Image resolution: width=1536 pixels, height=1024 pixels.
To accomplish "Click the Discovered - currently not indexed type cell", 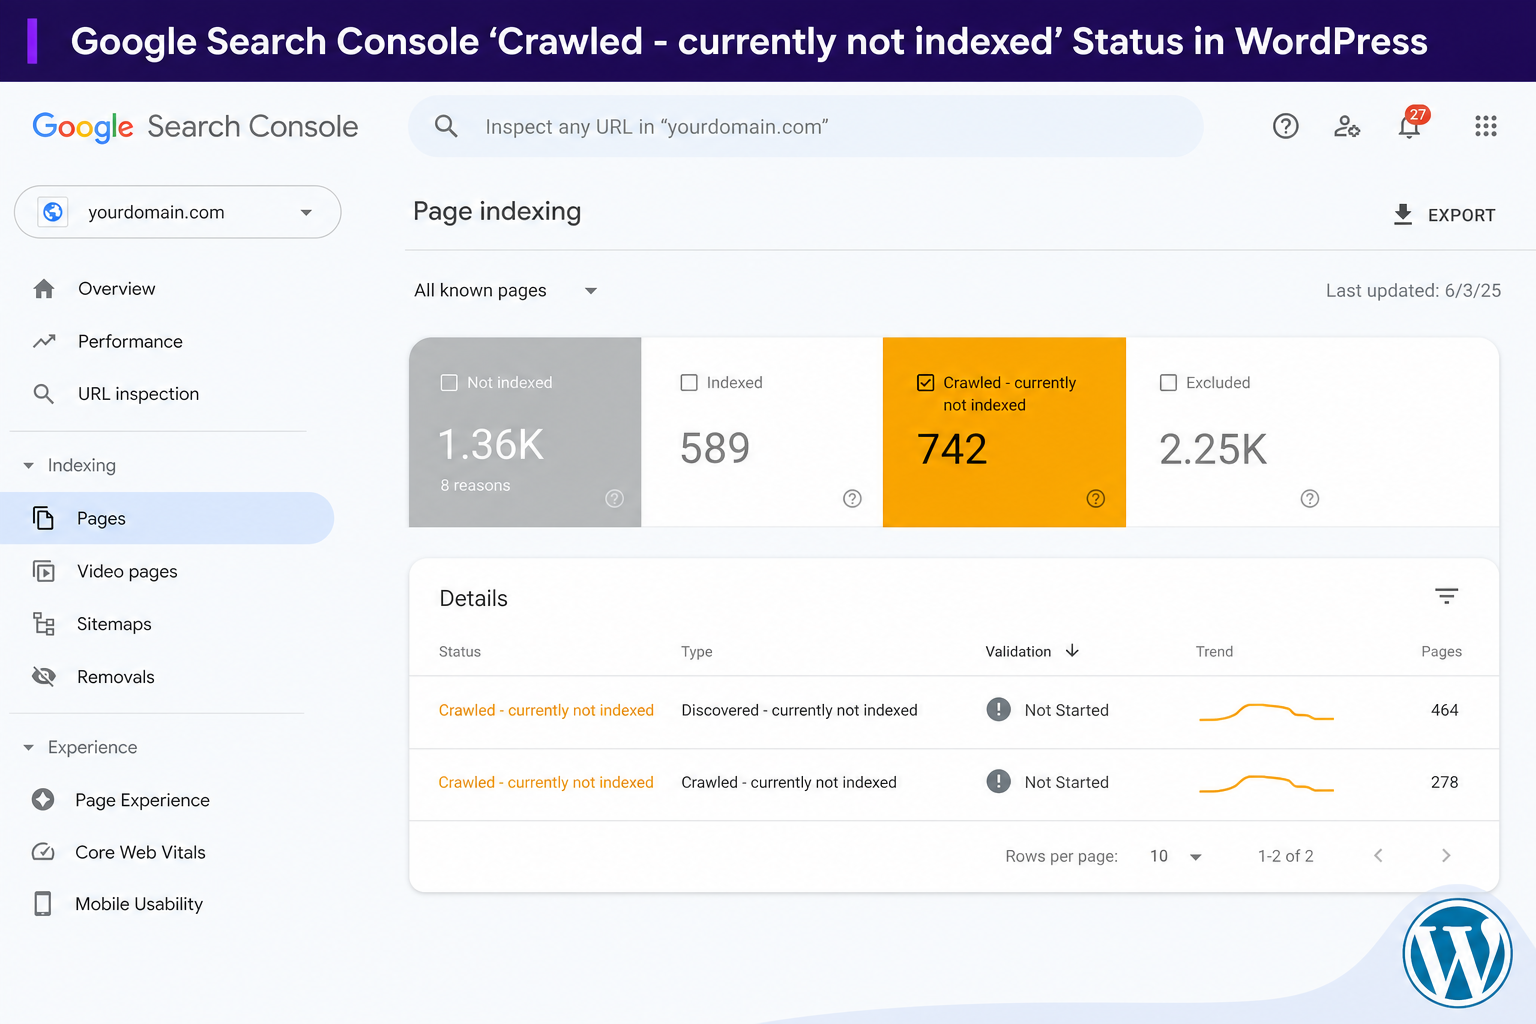I will [799, 710].
